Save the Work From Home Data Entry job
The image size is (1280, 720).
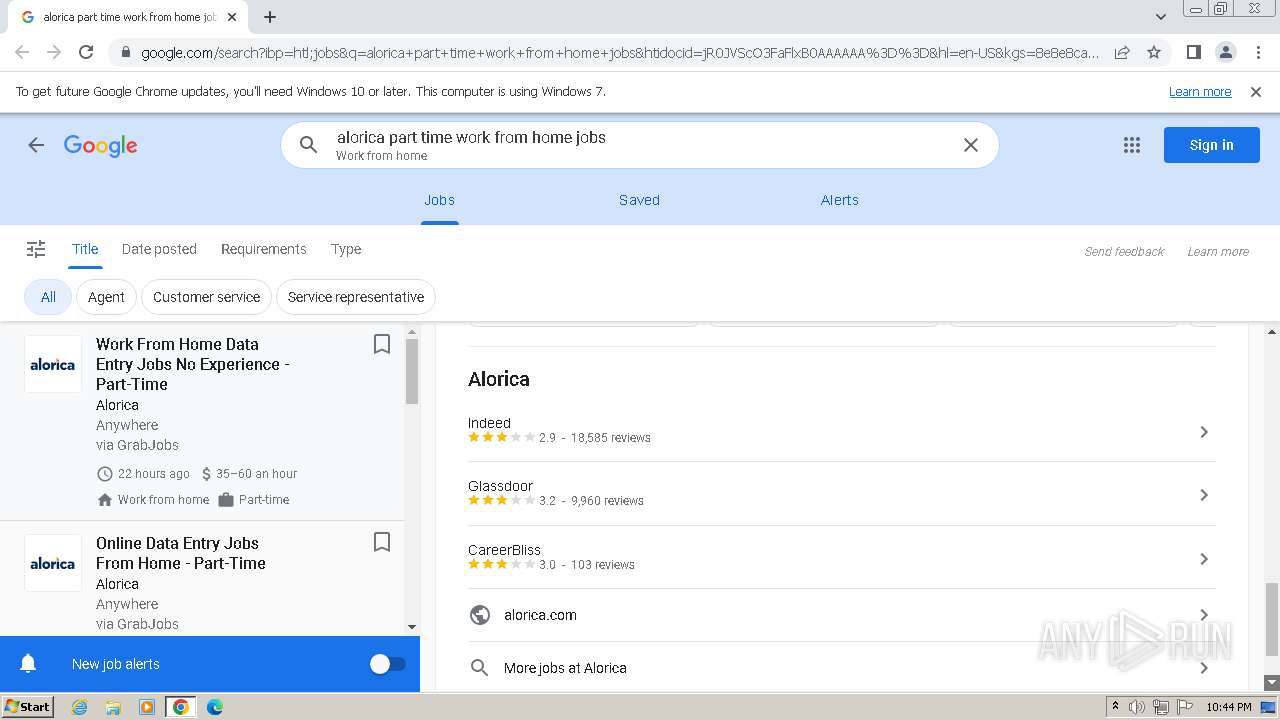tap(381, 344)
